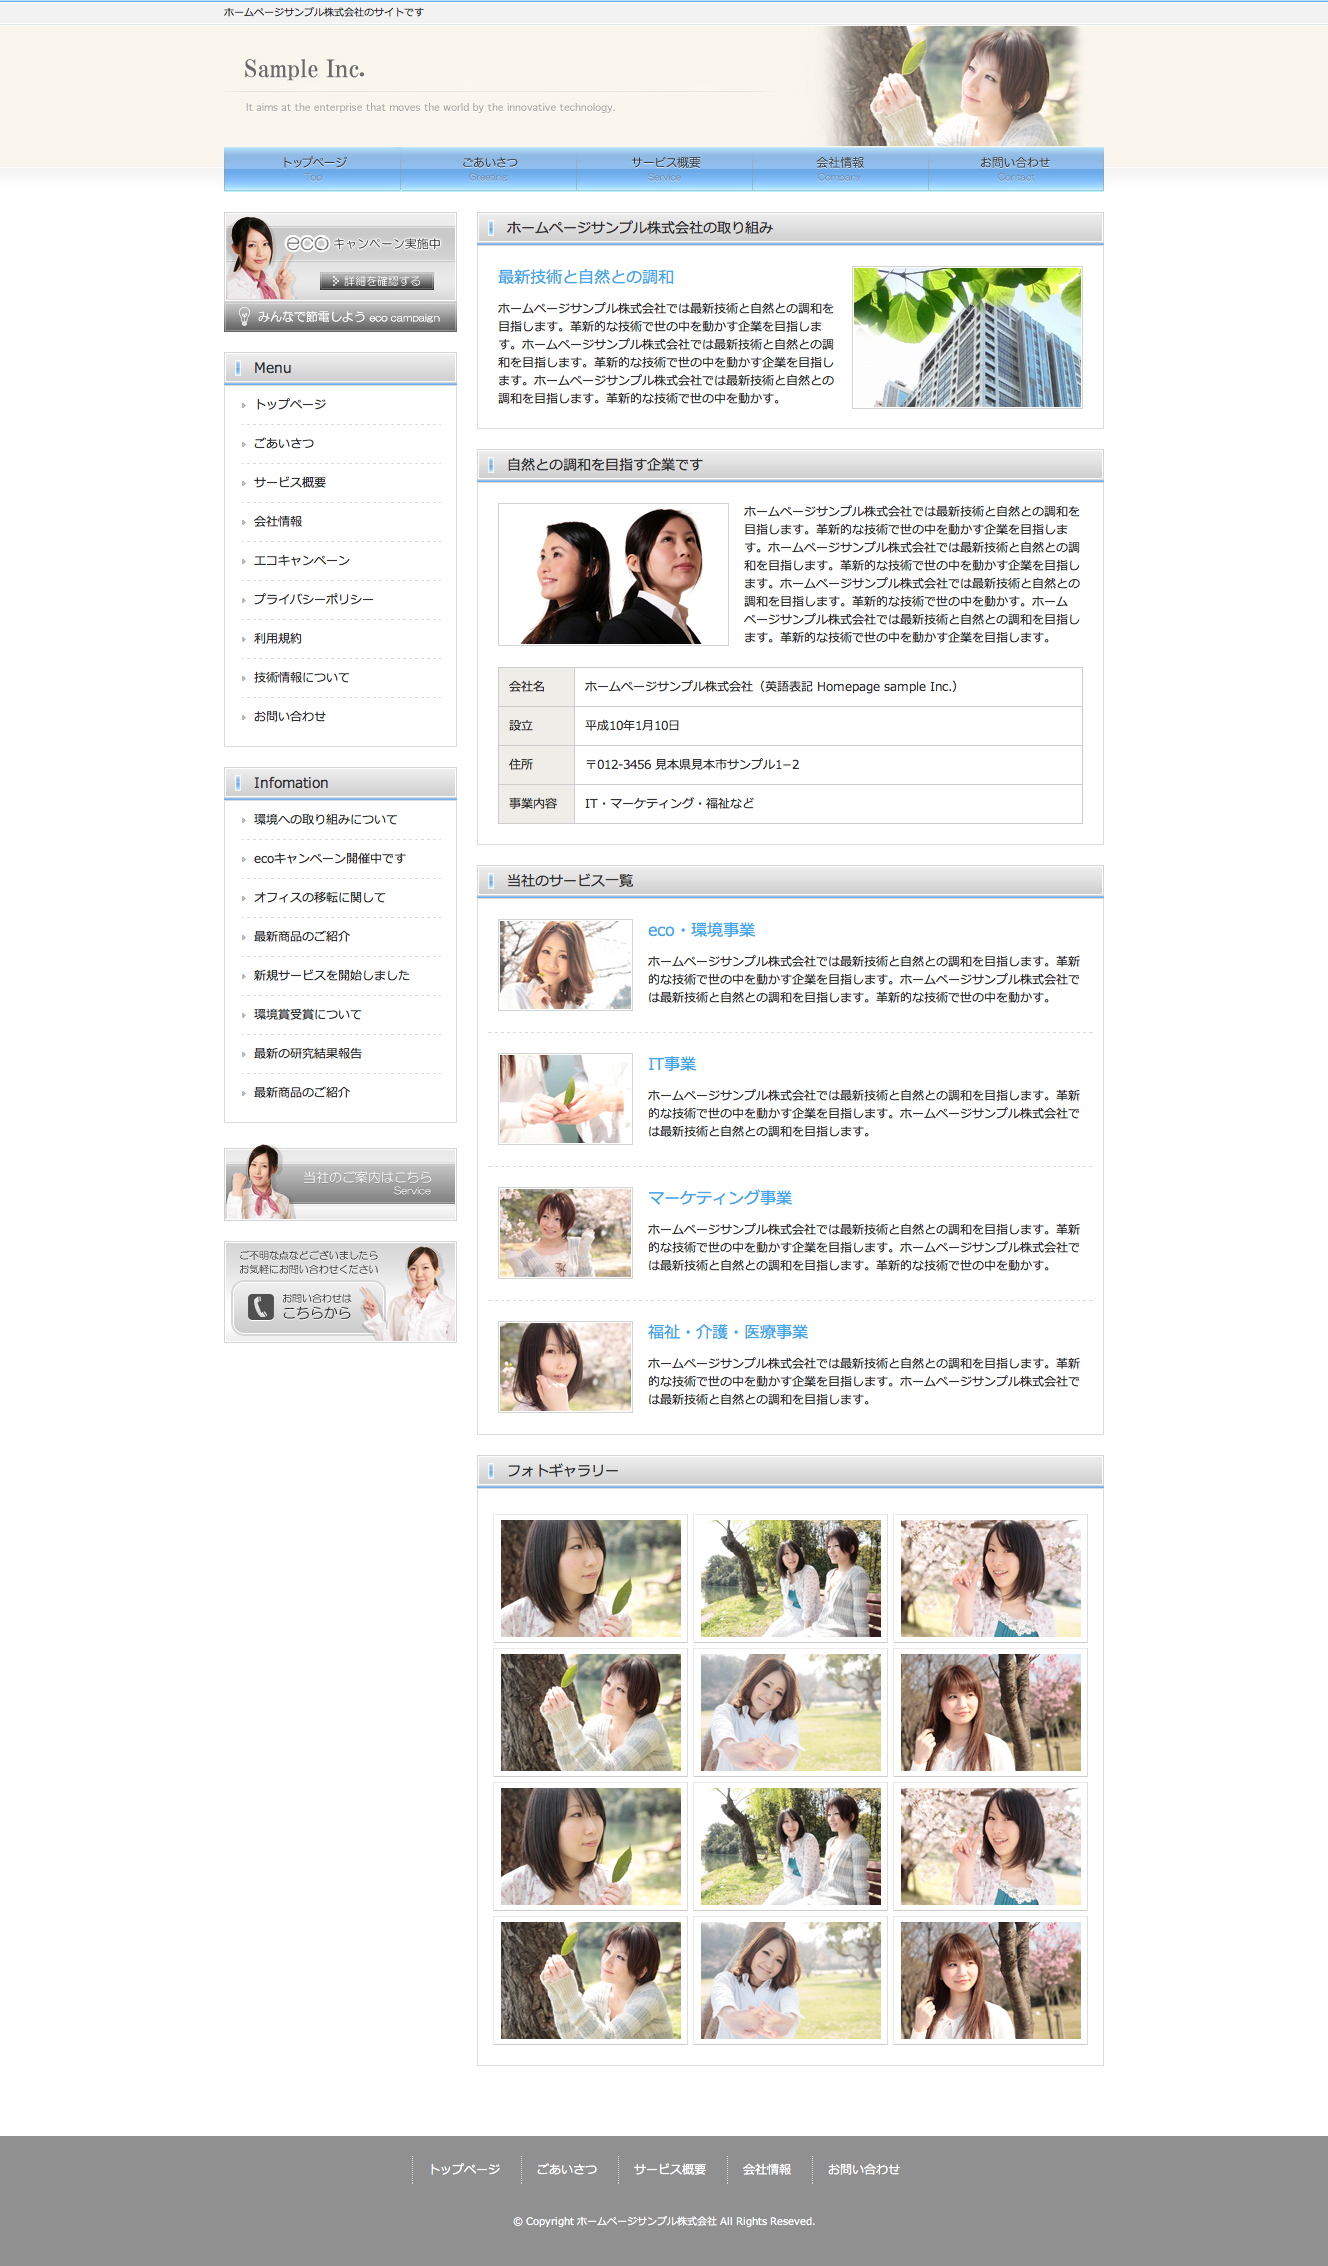
Task: Click 環境賞受賞について information link
Action: coord(307,1014)
